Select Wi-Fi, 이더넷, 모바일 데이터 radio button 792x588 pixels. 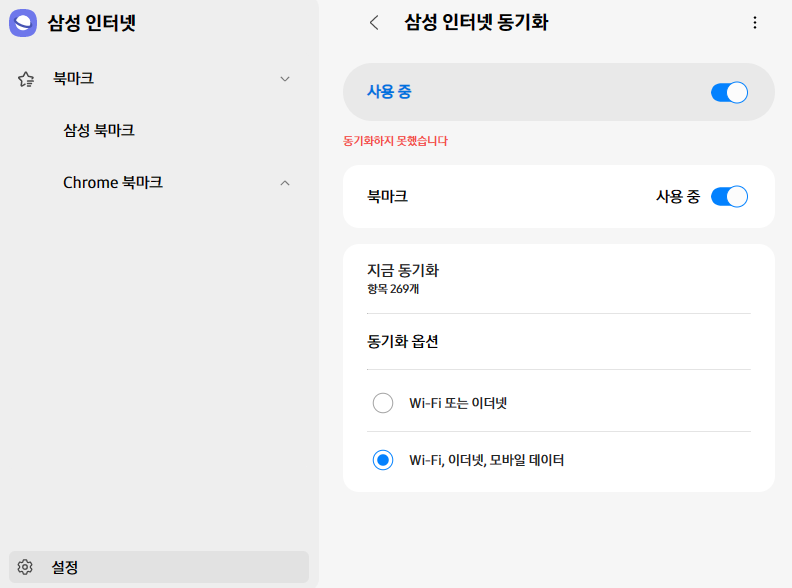pos(383,460)
